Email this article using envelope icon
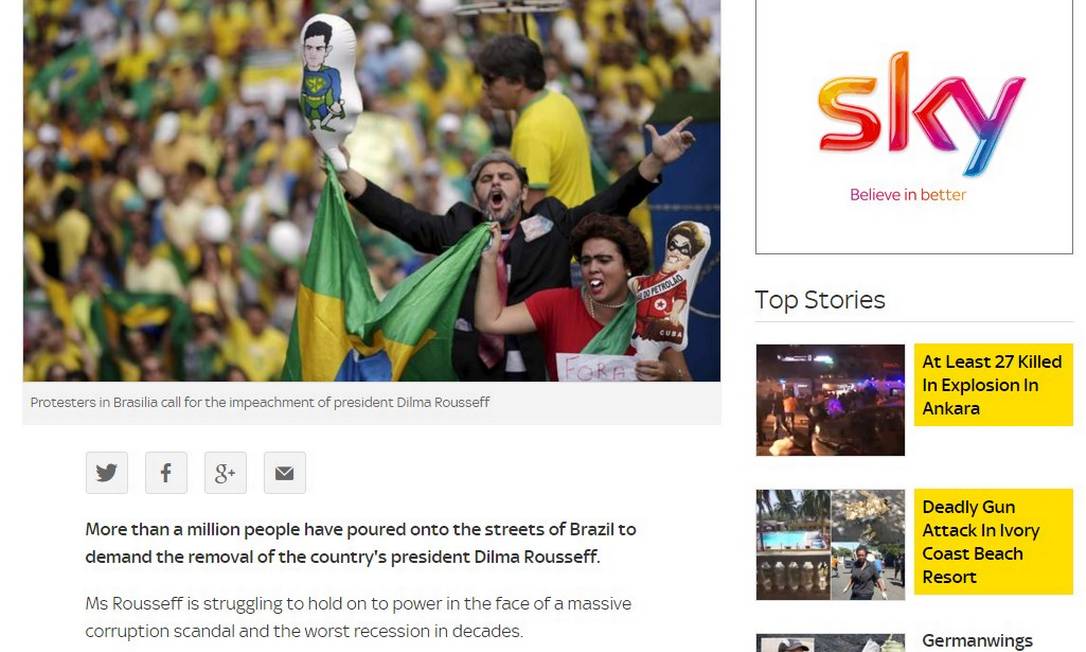This screenshot has width=1086, height=652. pyautogui.click(x=285, y=473)
